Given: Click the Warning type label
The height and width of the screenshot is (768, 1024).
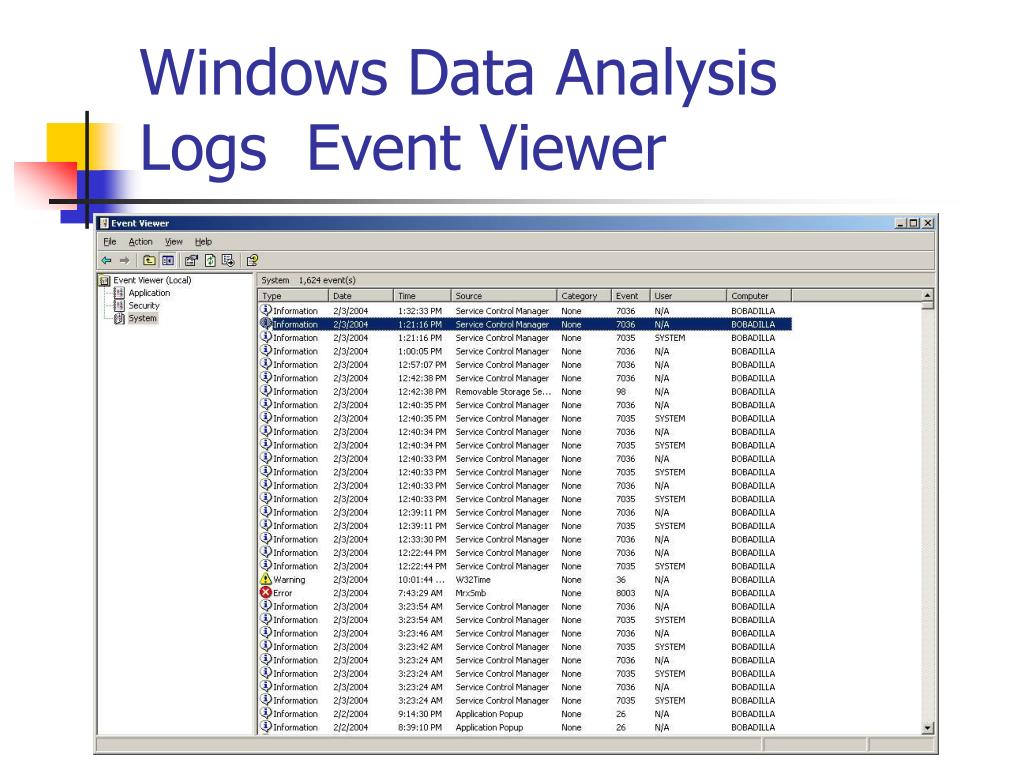Looking at the screenshot, I should pos(289,580).
